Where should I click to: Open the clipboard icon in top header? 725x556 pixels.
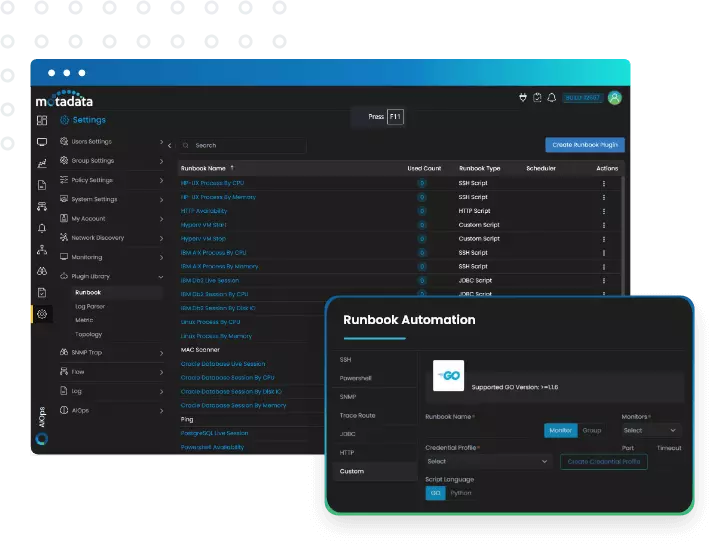[537, 98]
